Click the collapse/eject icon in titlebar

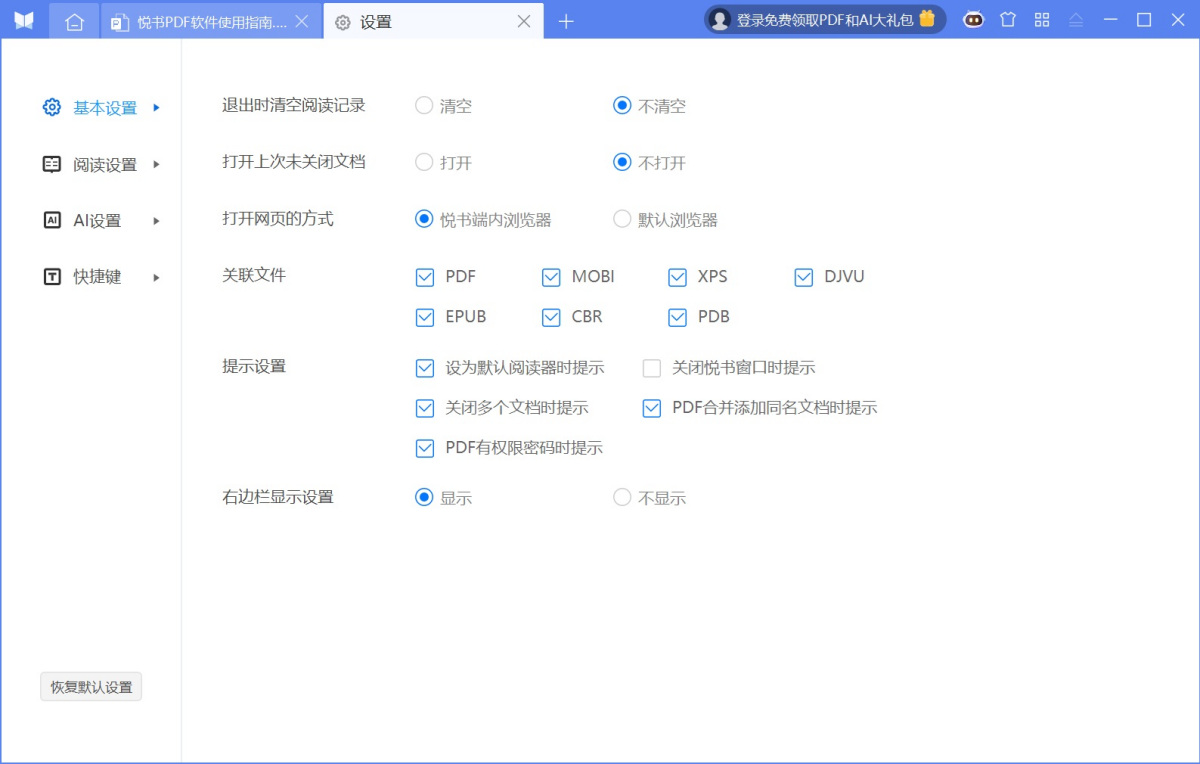1075,20
